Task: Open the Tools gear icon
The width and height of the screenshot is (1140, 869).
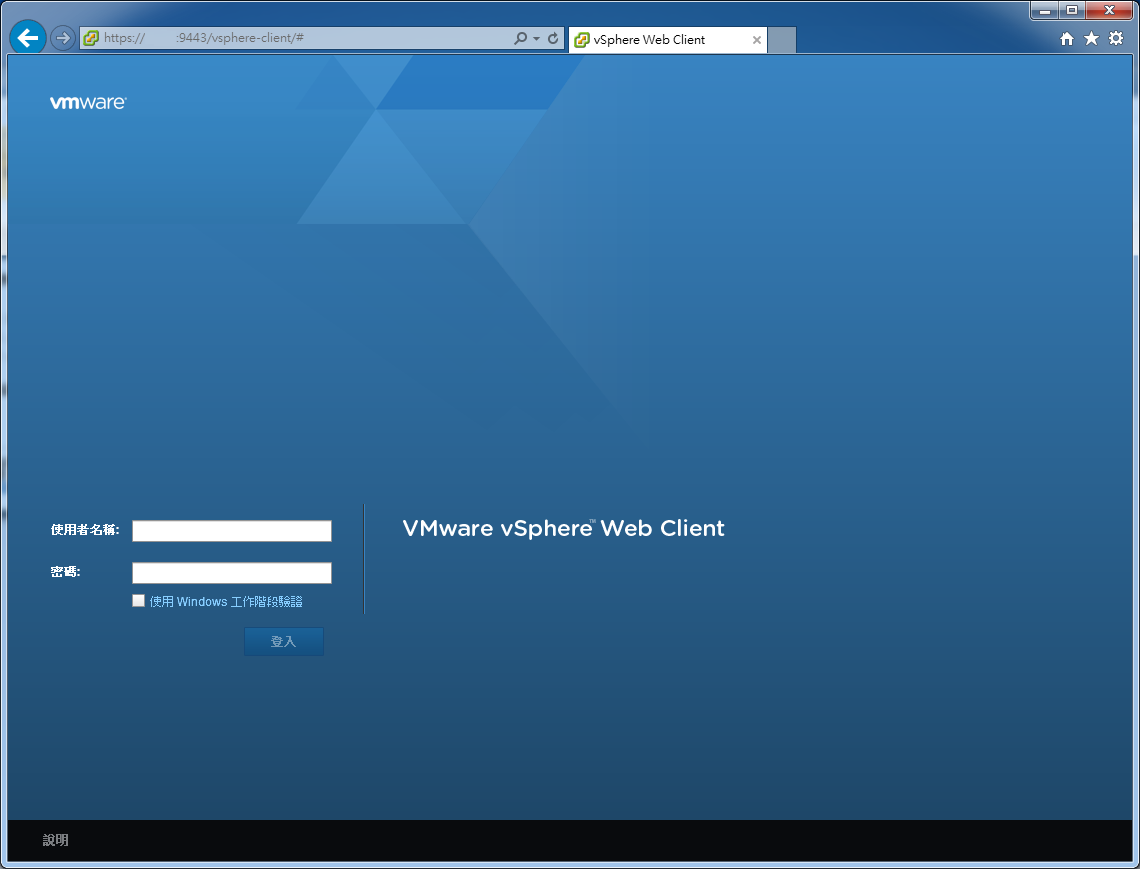Action: [1115, 38]
